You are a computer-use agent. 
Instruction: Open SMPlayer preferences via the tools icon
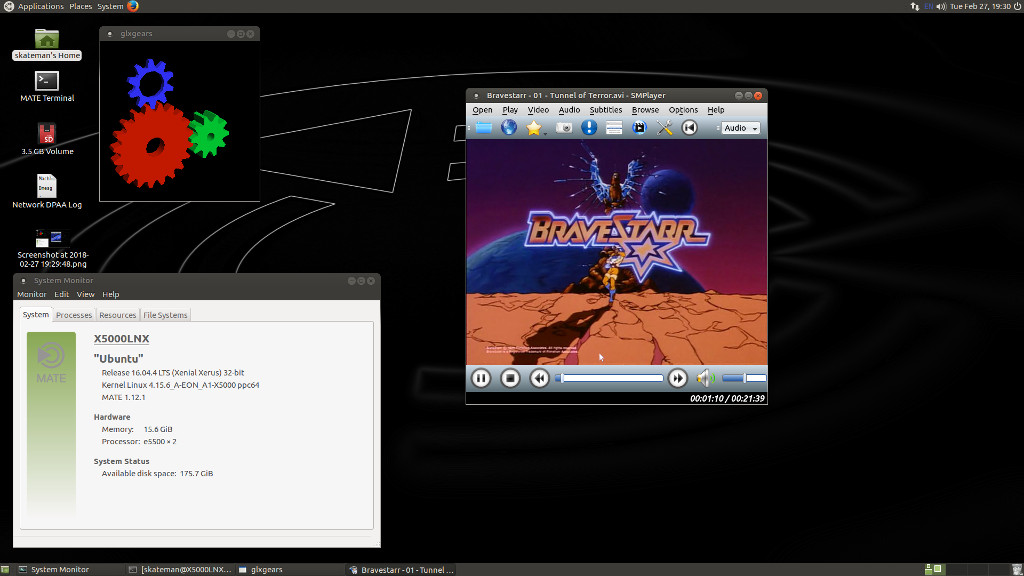tap(664, 127)
